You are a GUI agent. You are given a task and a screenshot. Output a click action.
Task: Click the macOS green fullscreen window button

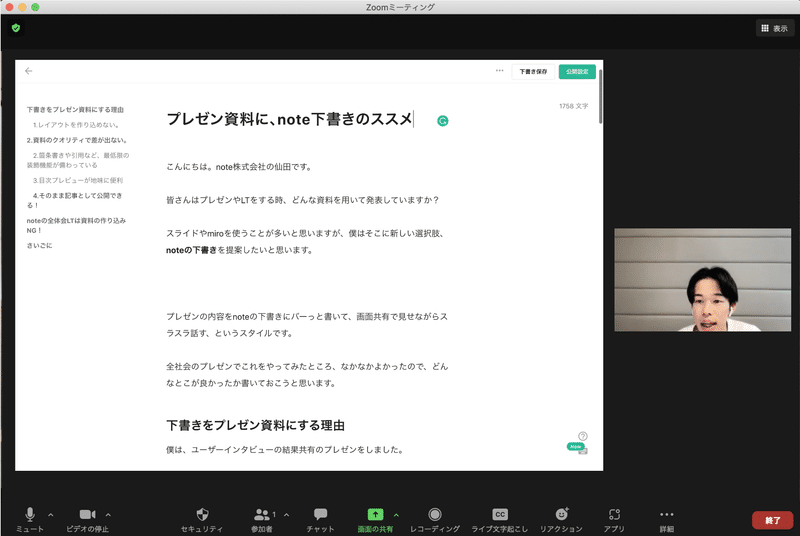35,7
